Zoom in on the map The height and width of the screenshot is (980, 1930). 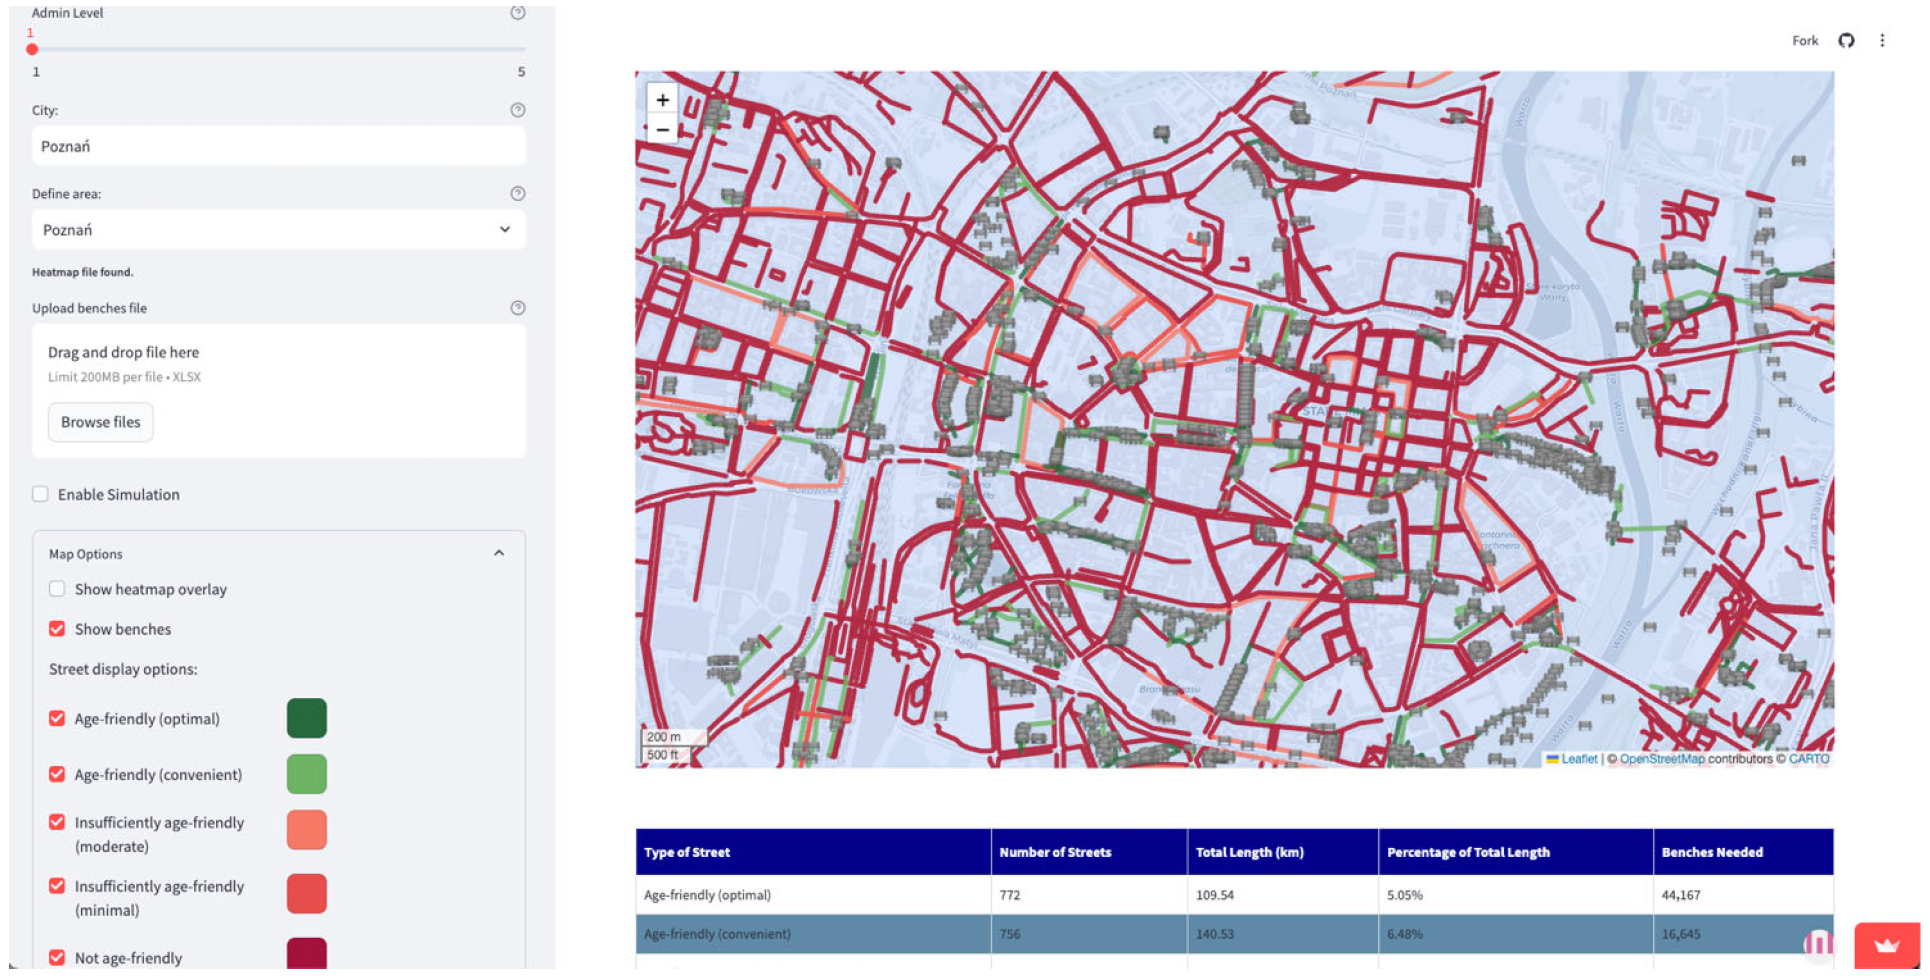(x=662, y=100)
